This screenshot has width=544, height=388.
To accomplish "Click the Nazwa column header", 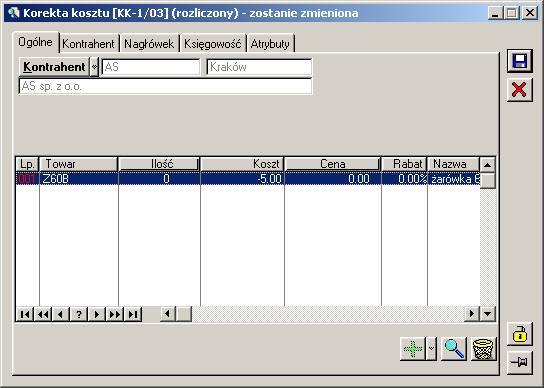I will tap(453, 164).
